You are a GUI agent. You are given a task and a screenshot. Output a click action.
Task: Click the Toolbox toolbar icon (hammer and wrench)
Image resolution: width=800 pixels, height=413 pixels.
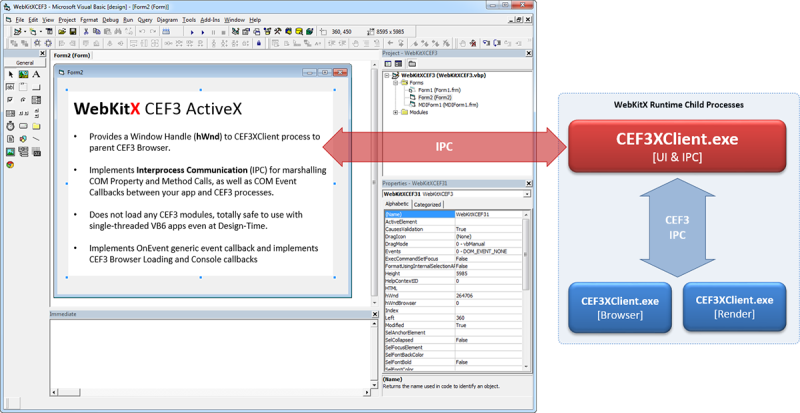coord(278,32)
